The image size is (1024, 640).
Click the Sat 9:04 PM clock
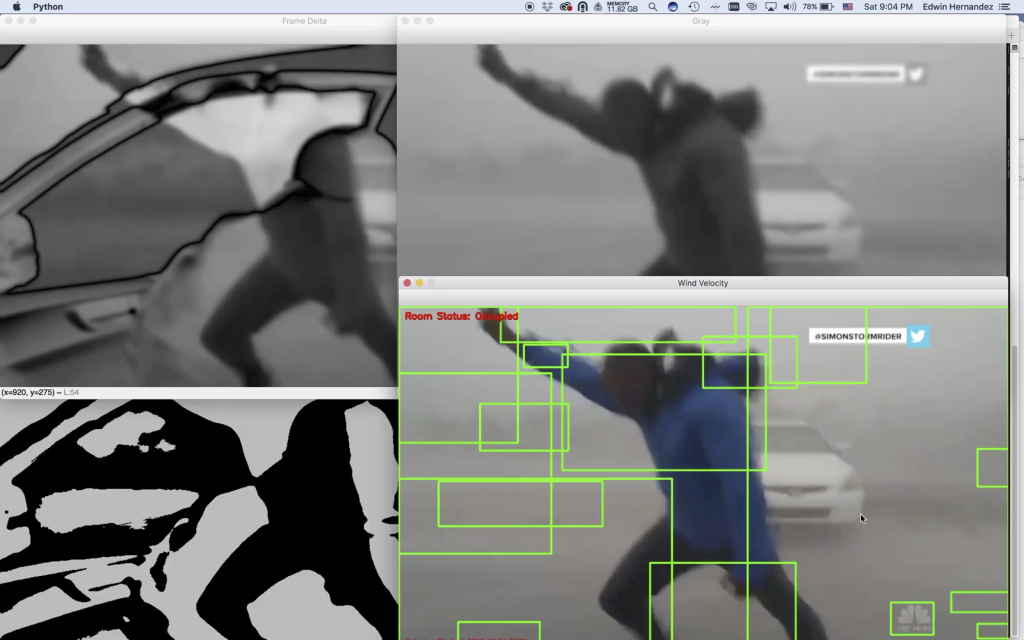point(888,6)
